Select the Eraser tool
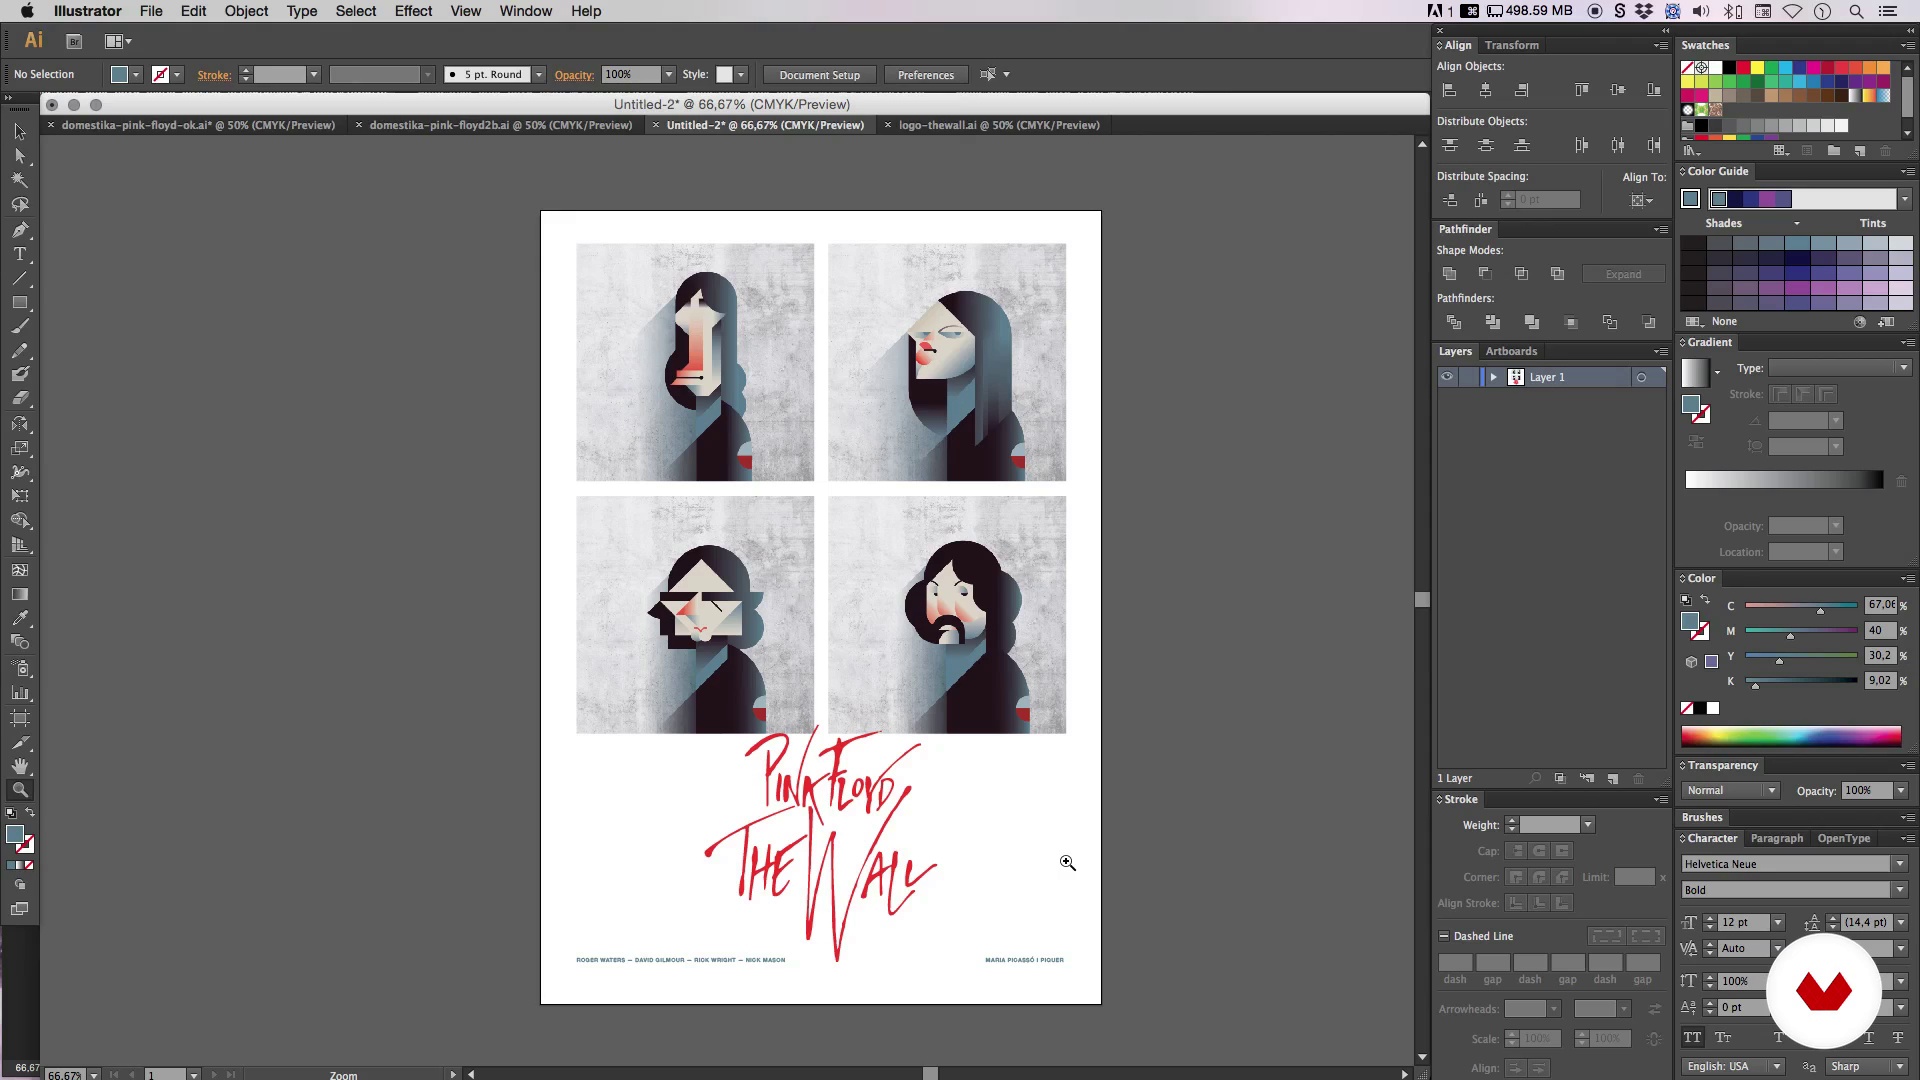Screen dimensions: 1920x1080 click(x=19, y=398)
